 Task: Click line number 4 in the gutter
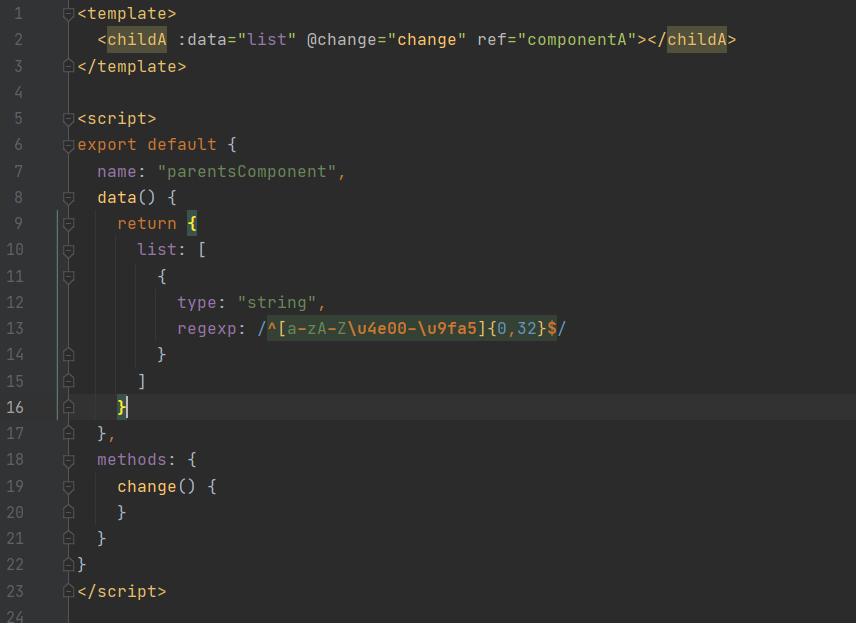click(x=19, y=92)
